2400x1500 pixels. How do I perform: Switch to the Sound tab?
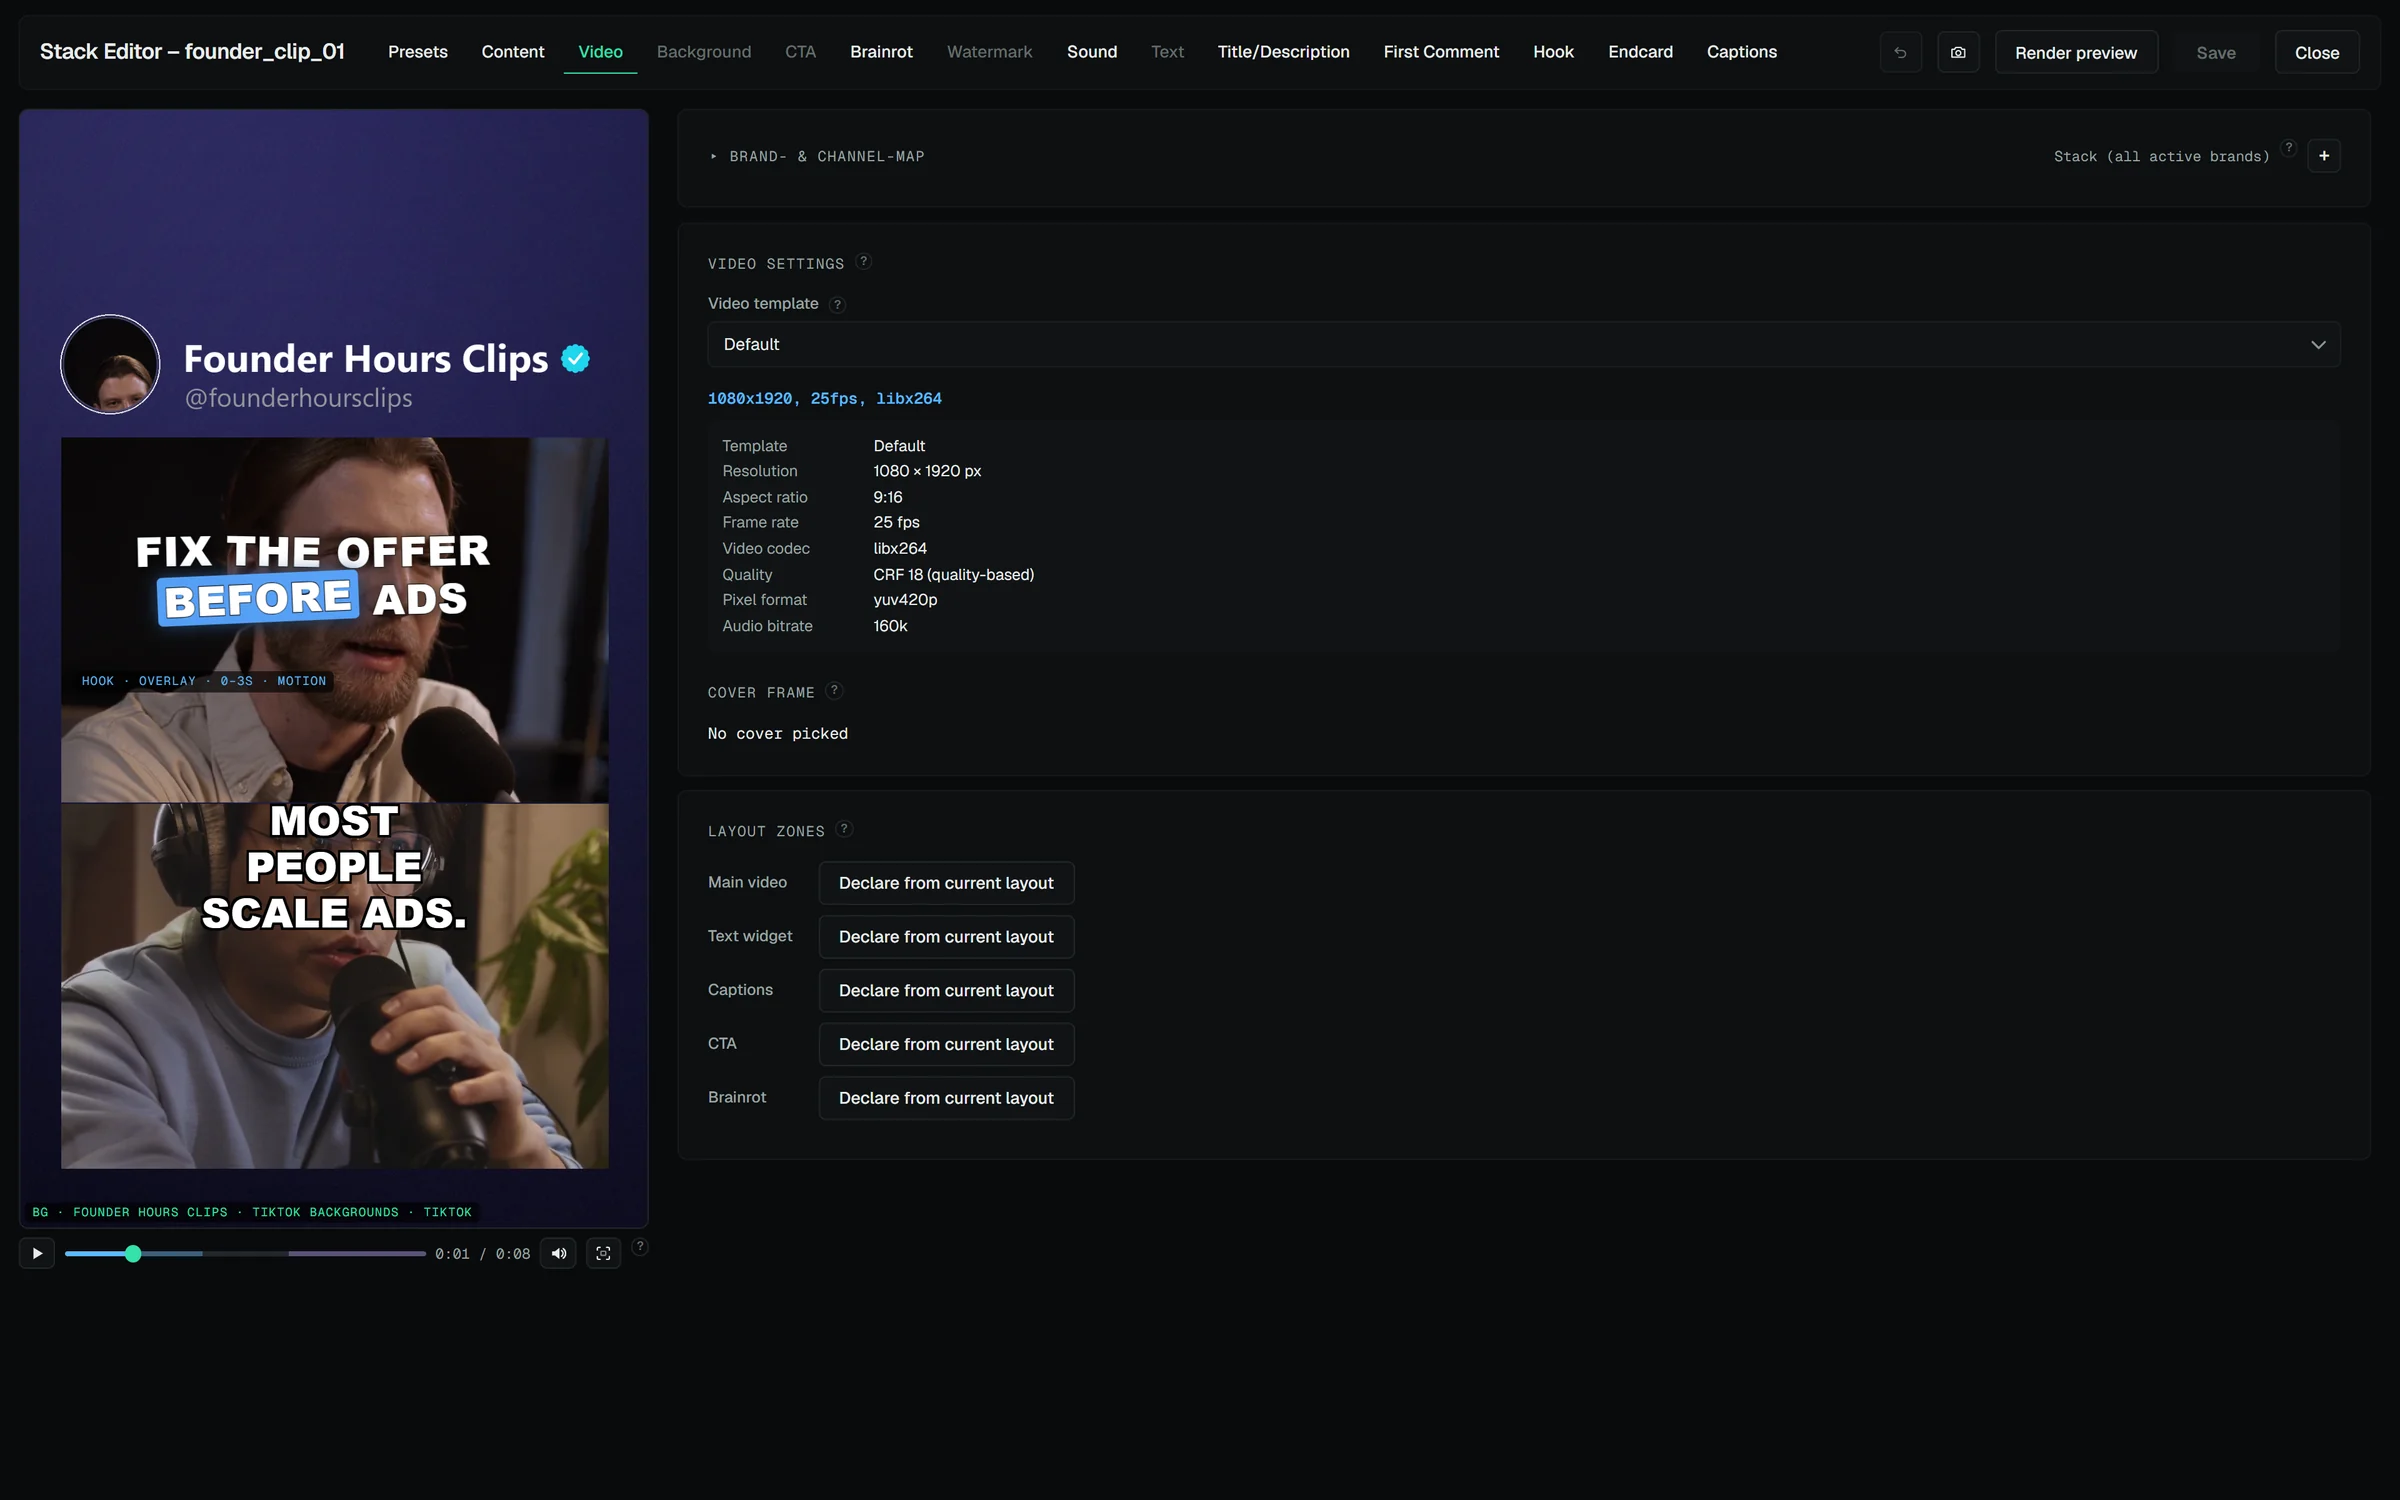[1092, 52]
